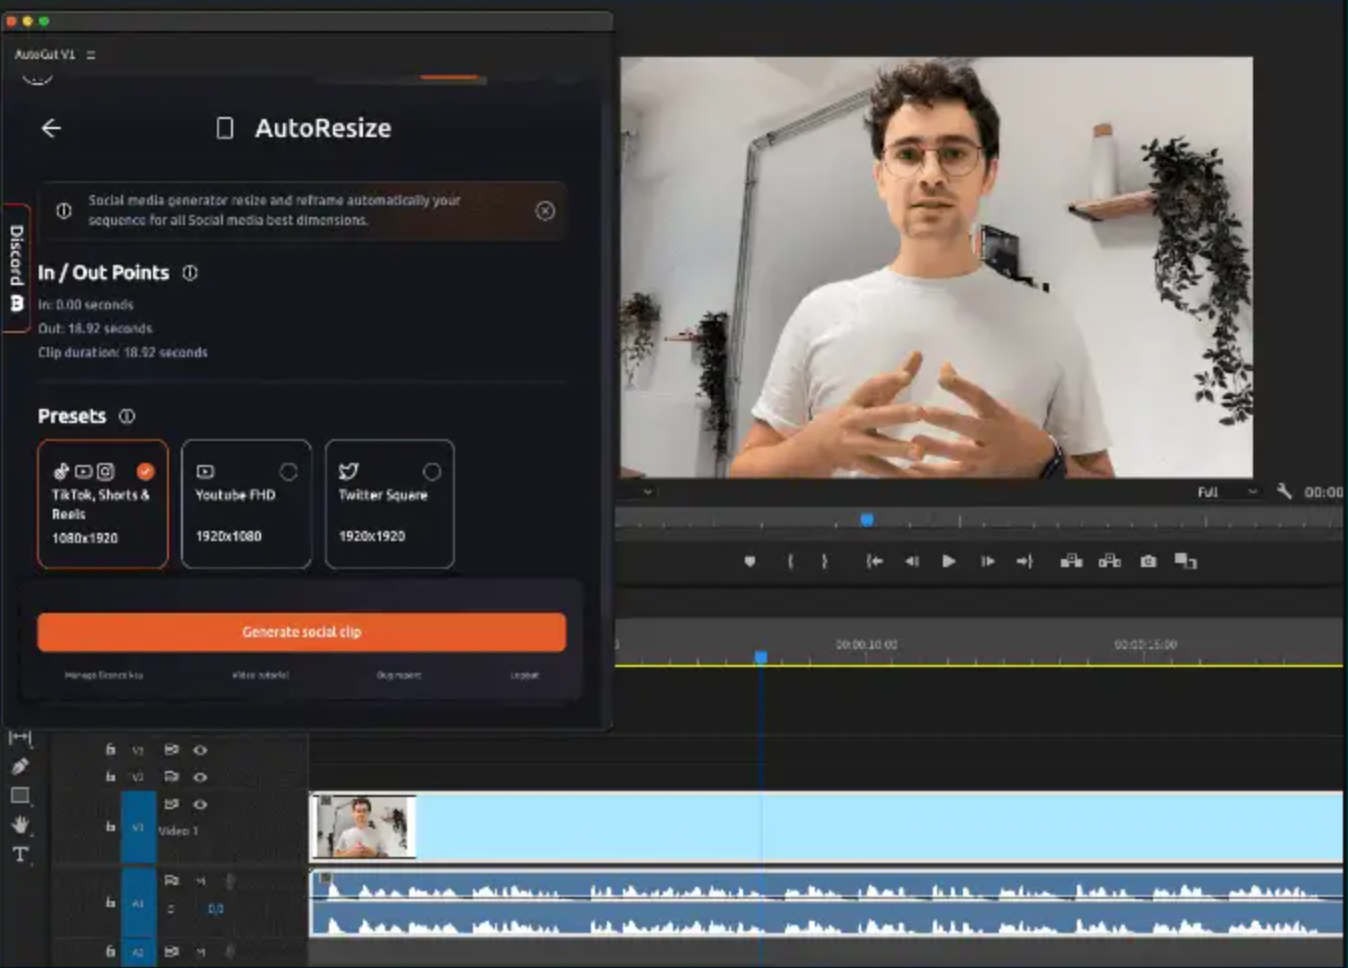
Task: Click the Lift icon in the transport controls
Action: pyautogui.click(x=1070, y=561)
